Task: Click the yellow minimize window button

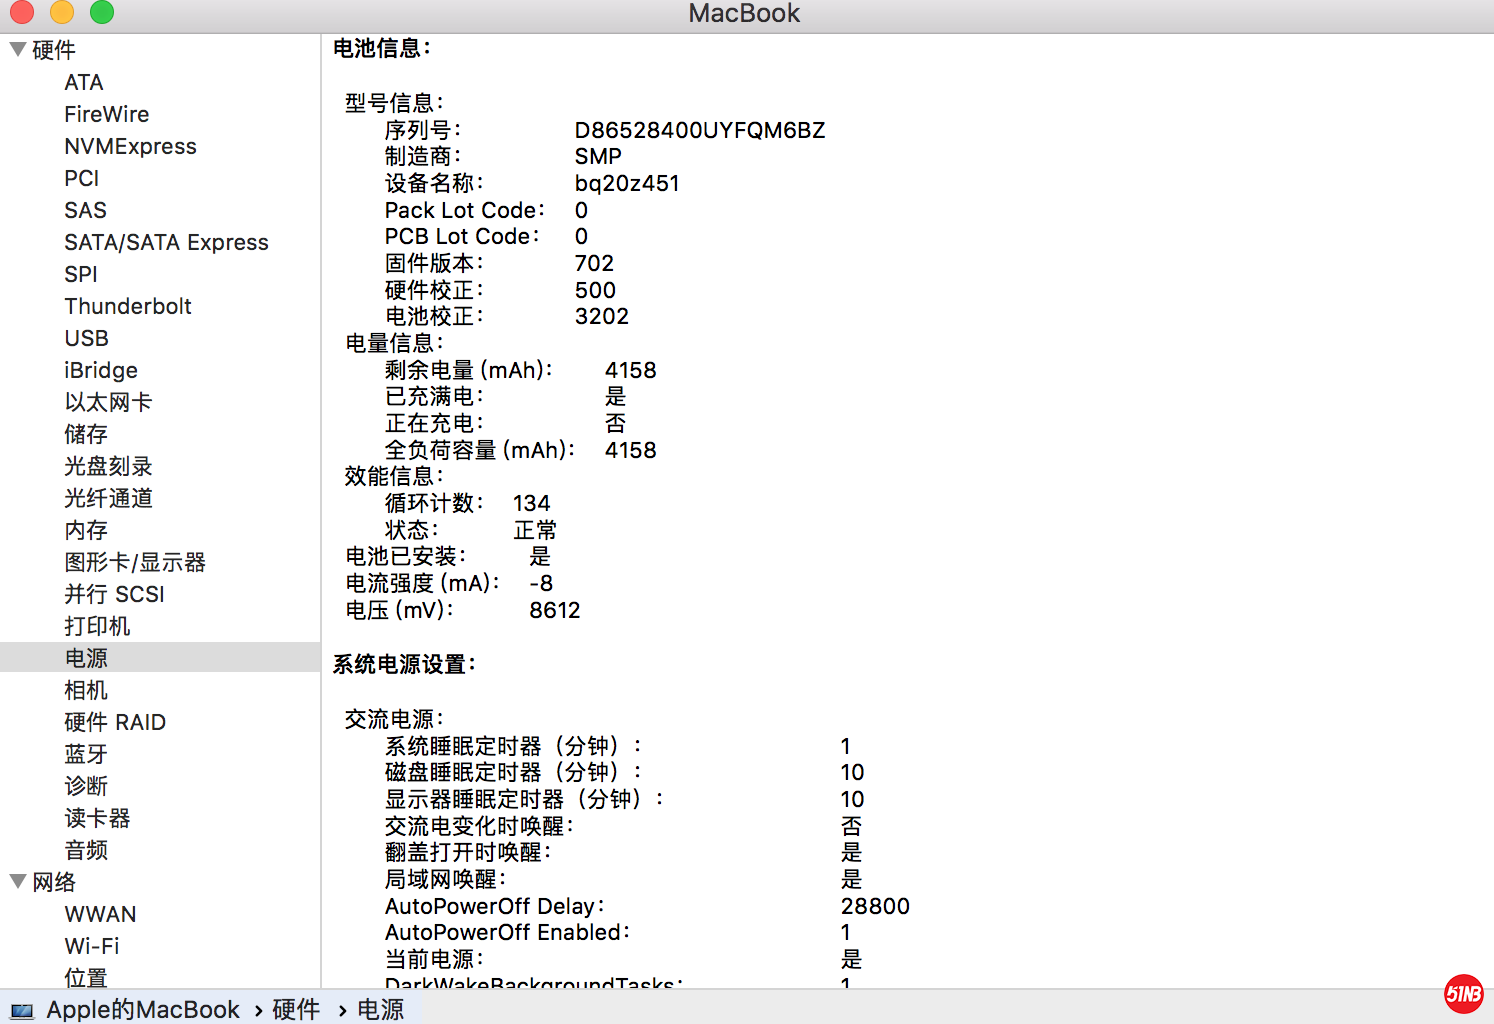Action: [x=62, y=12]
